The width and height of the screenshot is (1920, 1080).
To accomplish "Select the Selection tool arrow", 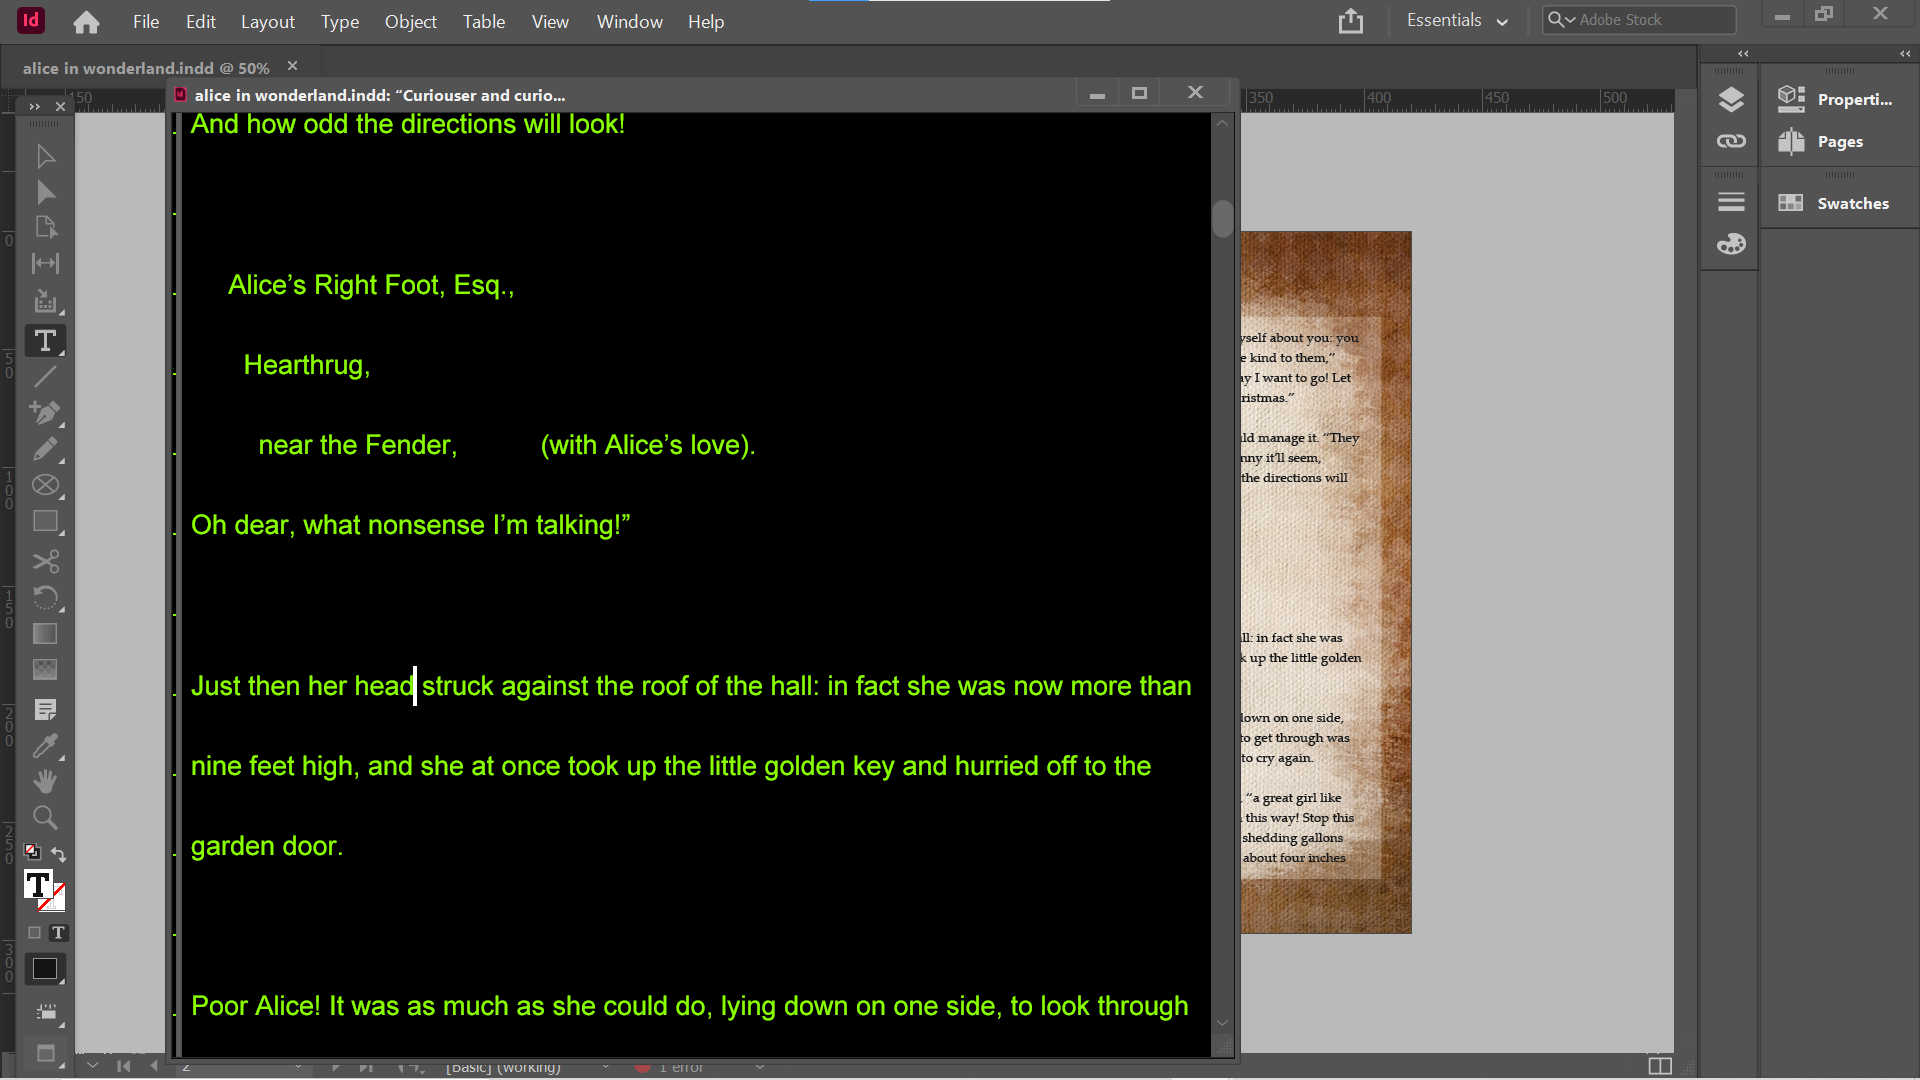I will (45, 156).
